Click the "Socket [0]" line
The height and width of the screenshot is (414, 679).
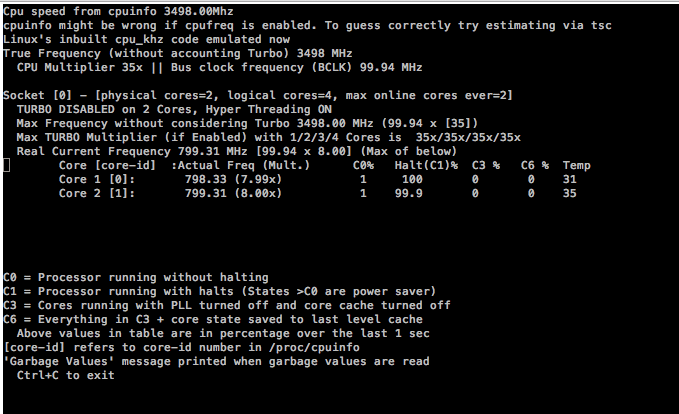tap(258, 95)
